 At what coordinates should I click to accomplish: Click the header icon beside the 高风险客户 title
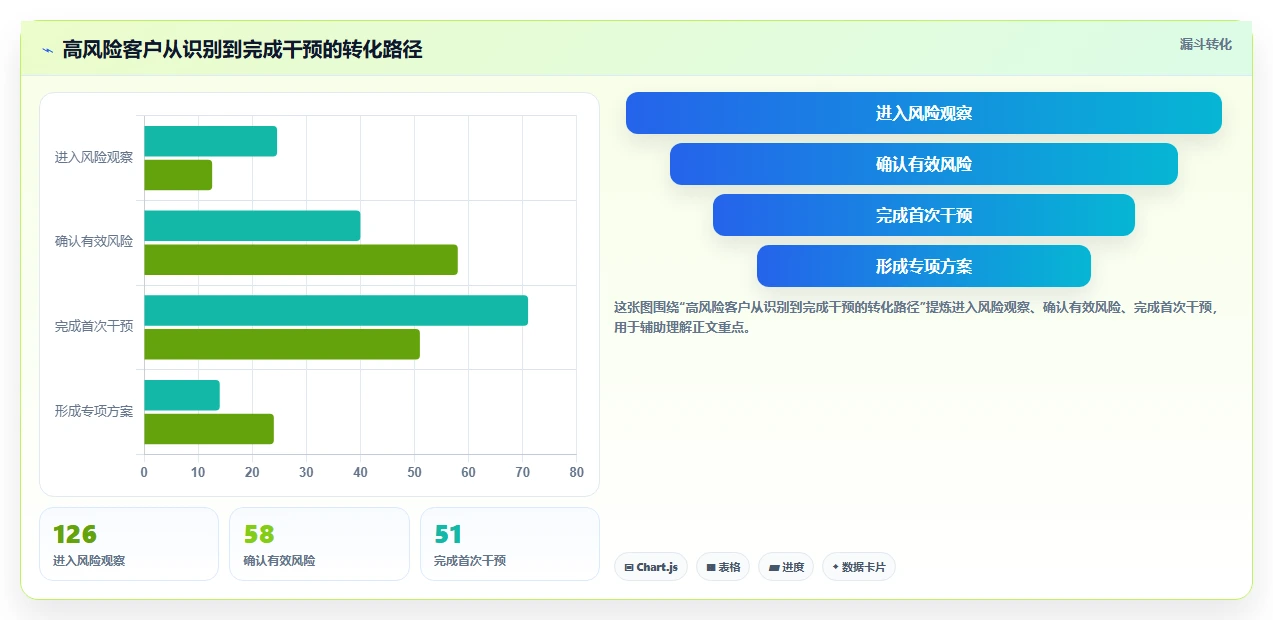click(47, 50)
